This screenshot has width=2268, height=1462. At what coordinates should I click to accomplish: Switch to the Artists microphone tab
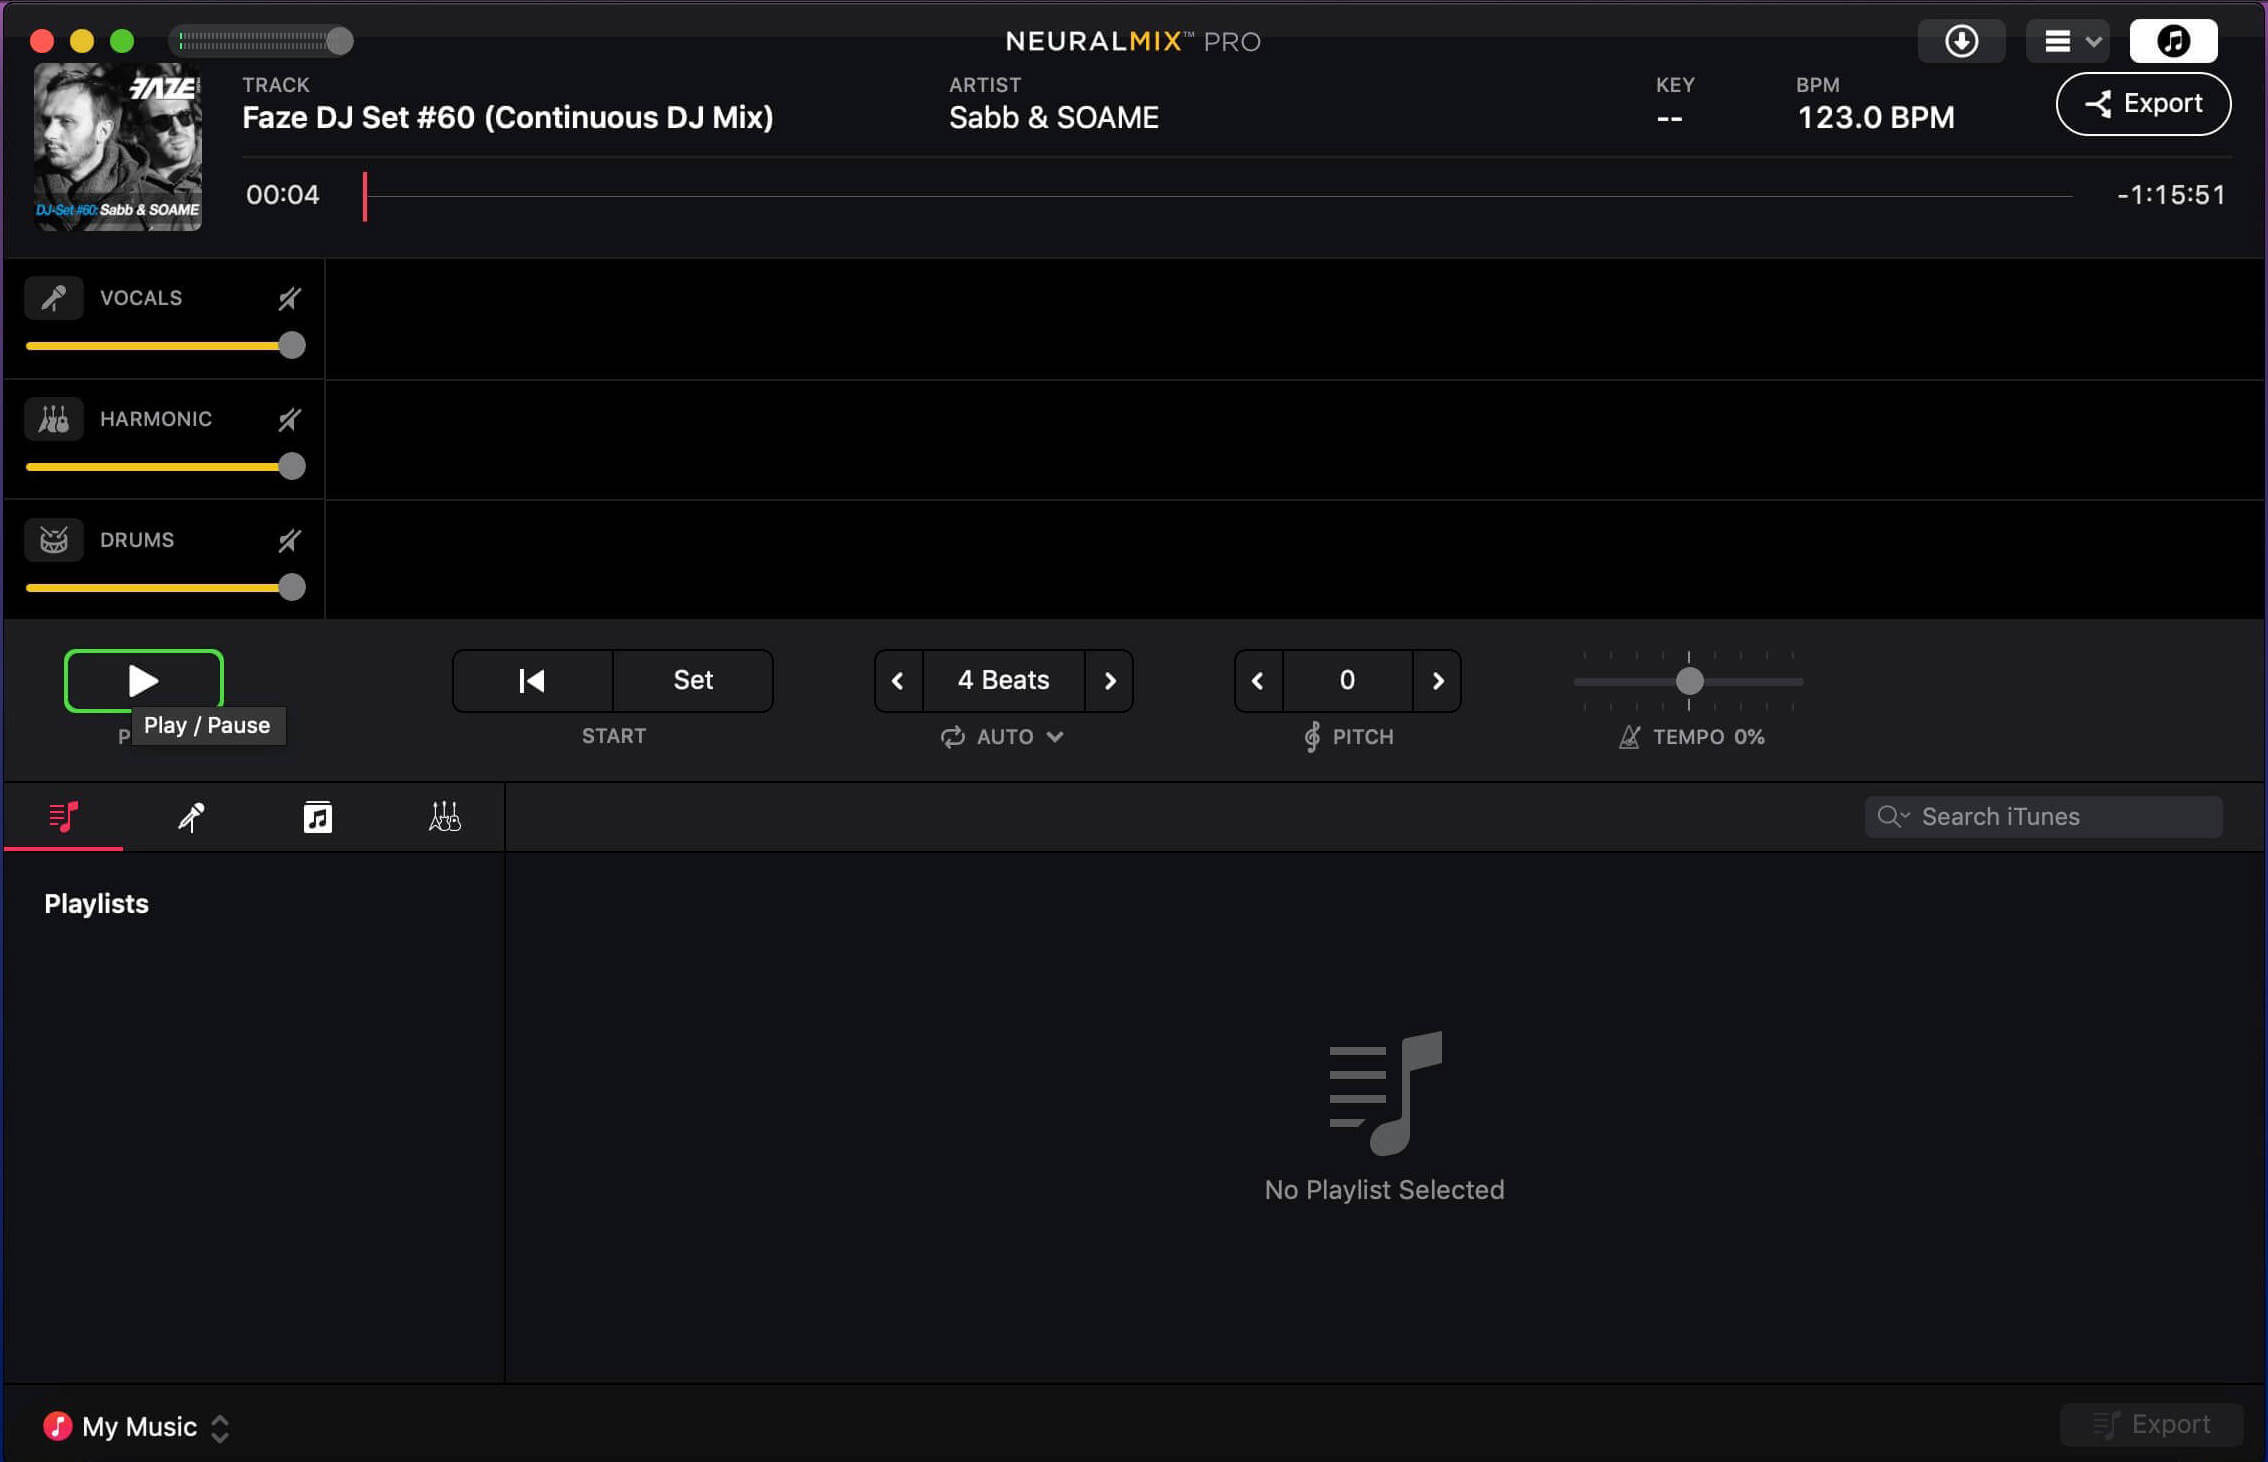[191, 817]
